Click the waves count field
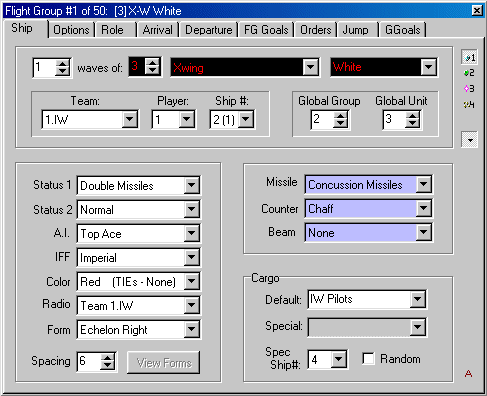The width and height of the screenshot is (487, 396). (45, 67)
